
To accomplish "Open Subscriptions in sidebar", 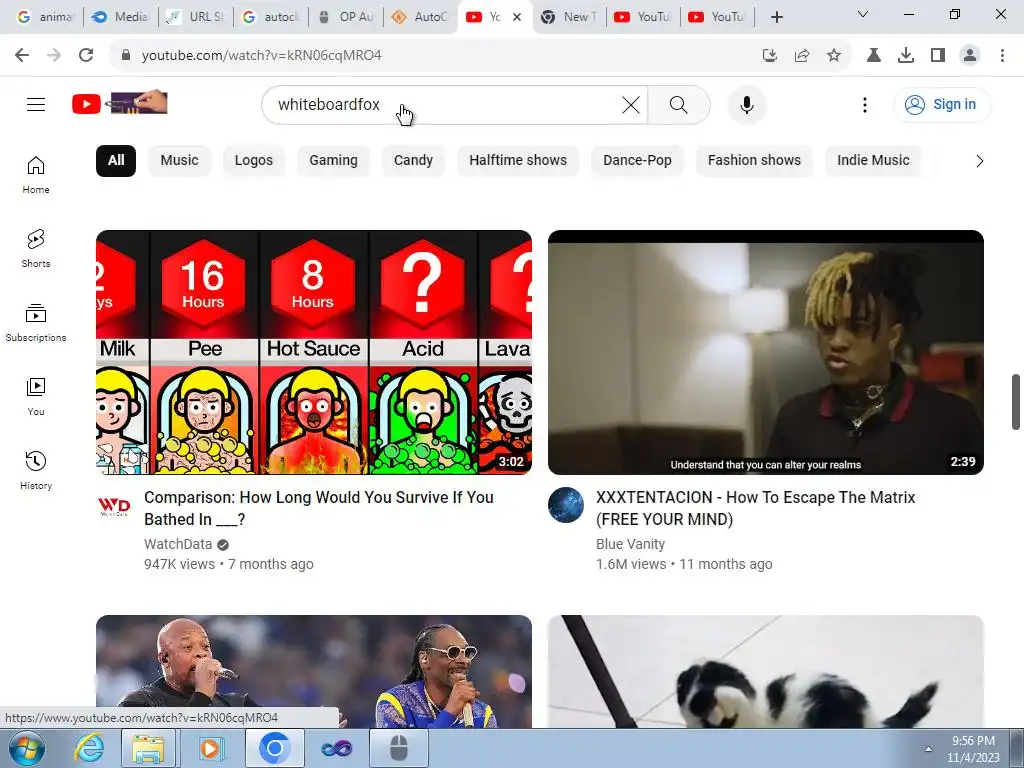I will [36, 323].
